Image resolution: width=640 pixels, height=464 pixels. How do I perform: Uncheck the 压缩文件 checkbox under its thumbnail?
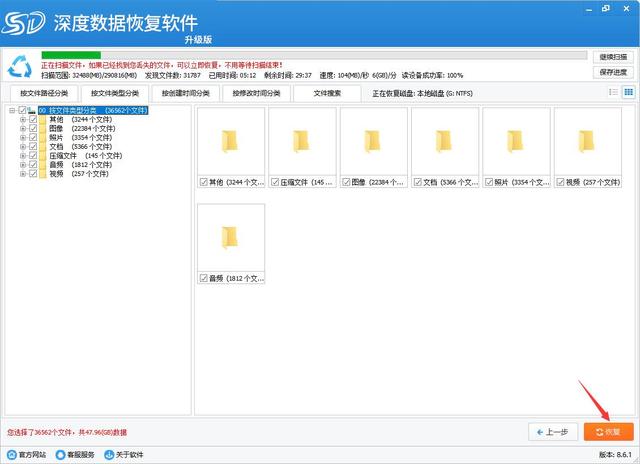click(275, 182)
